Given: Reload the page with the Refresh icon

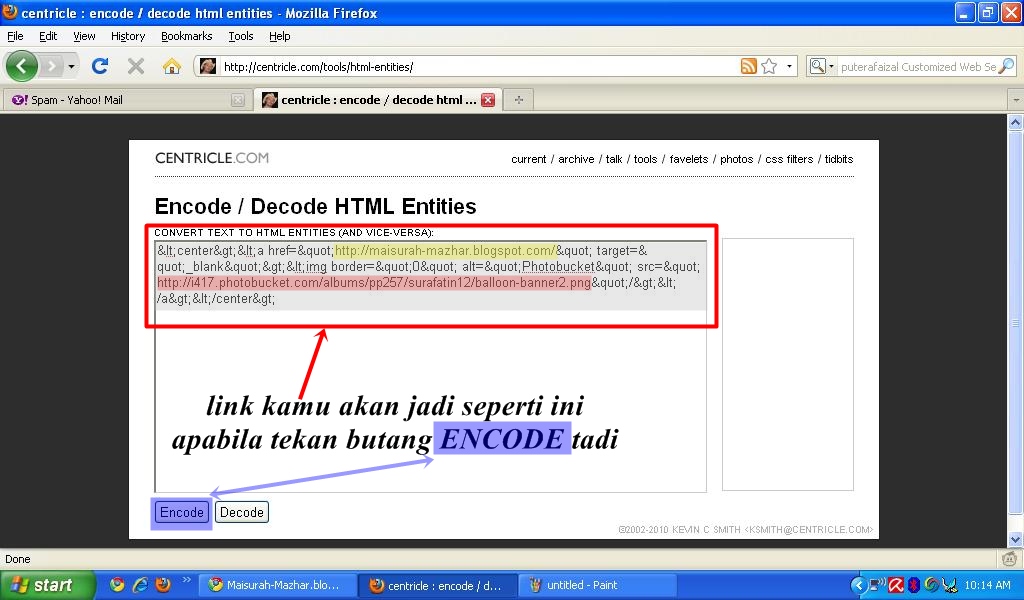Looking at the screenshot, I should [100, 66].
